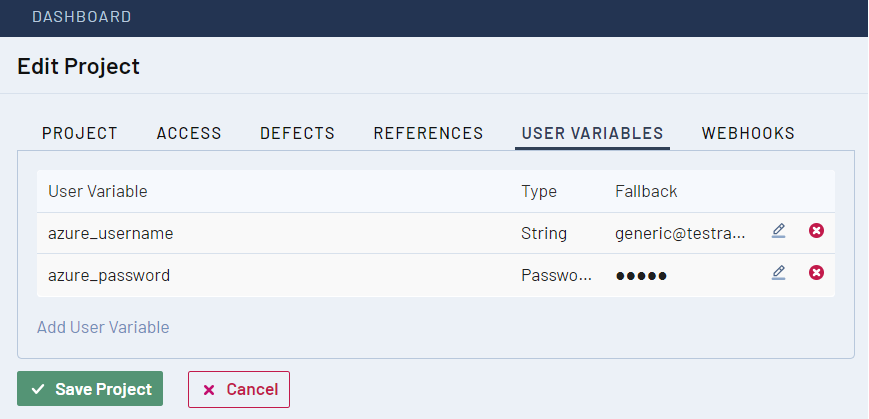Click the generic@testra... fallback value
The image size is (869, 419).
point(680,233)
